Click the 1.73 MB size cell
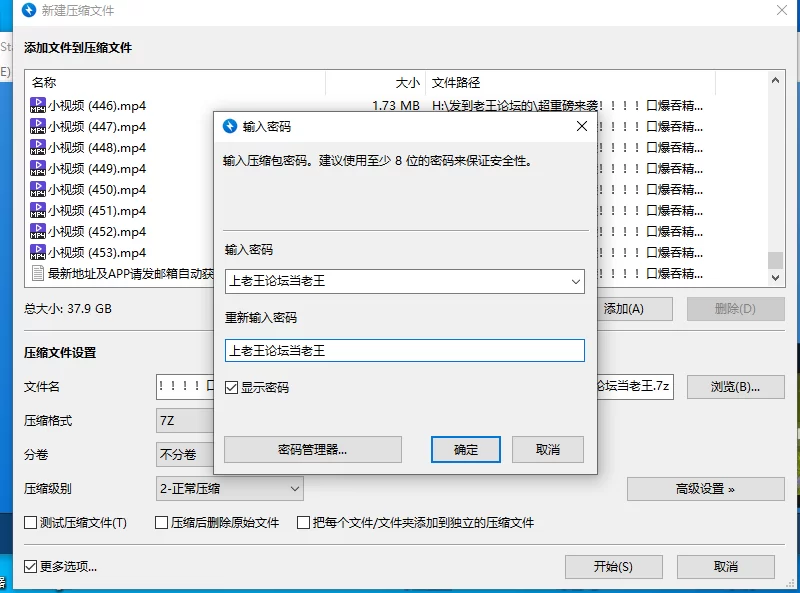Screen dimensions: 800x593 coord(395,106)
